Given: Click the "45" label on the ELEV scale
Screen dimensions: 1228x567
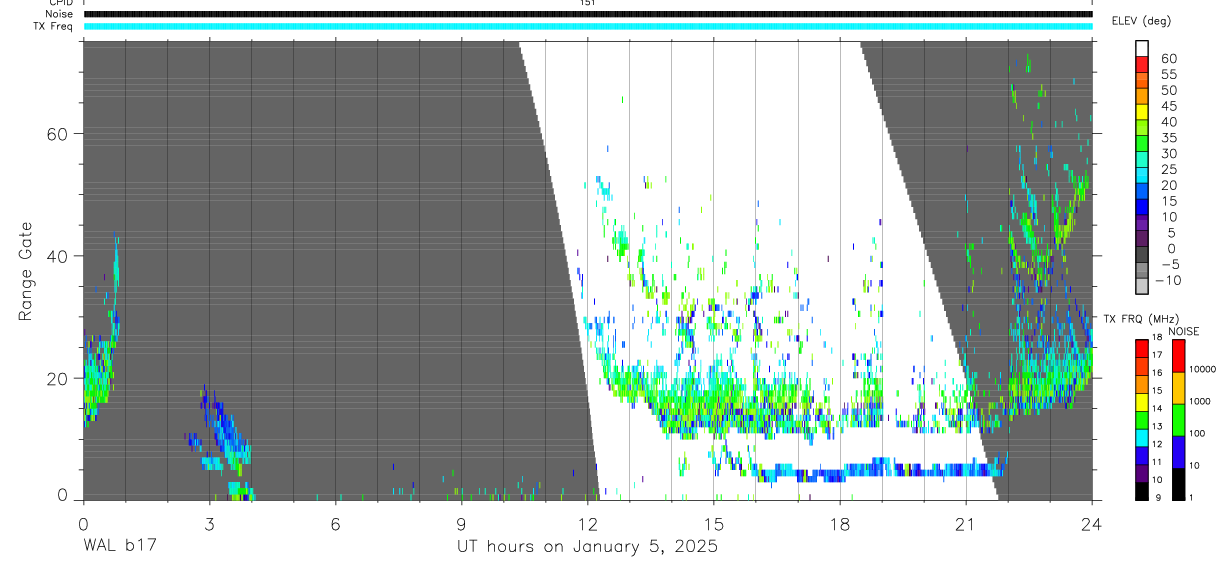Looking at the screenshot, I should pyautogui.click(x=1169, y=106).
